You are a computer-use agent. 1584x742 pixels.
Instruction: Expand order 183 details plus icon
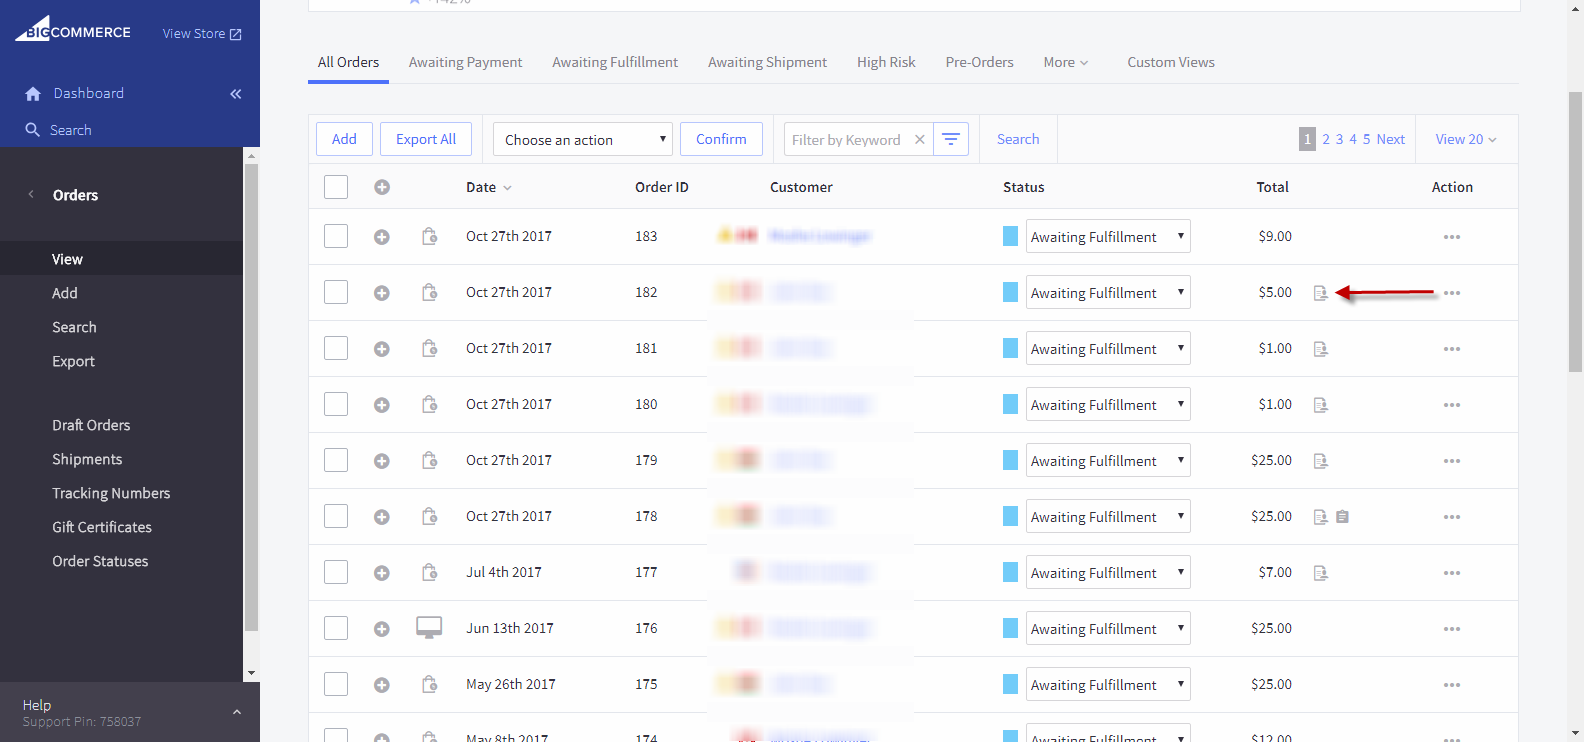pyautogui.click(x=382, y=237)
